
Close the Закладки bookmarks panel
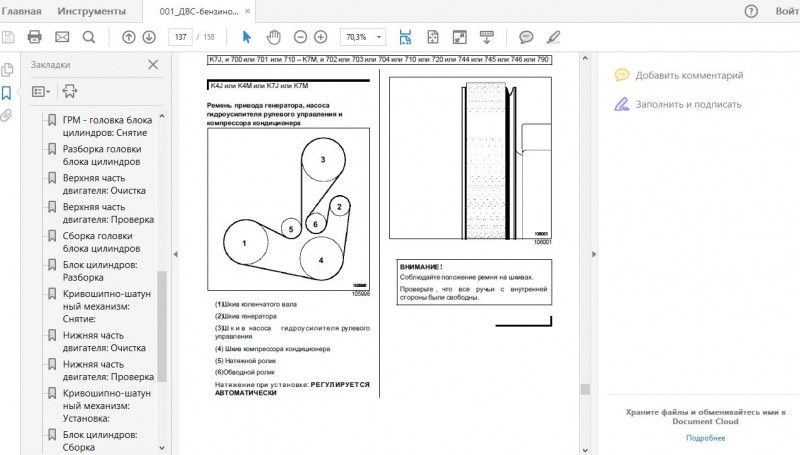pos(153,65)
